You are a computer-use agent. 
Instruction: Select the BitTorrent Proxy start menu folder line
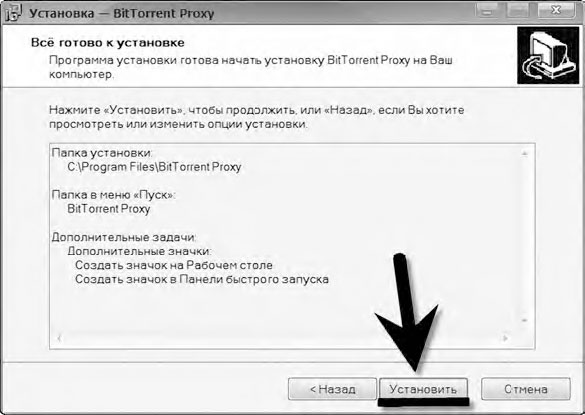tap(109, 209)
